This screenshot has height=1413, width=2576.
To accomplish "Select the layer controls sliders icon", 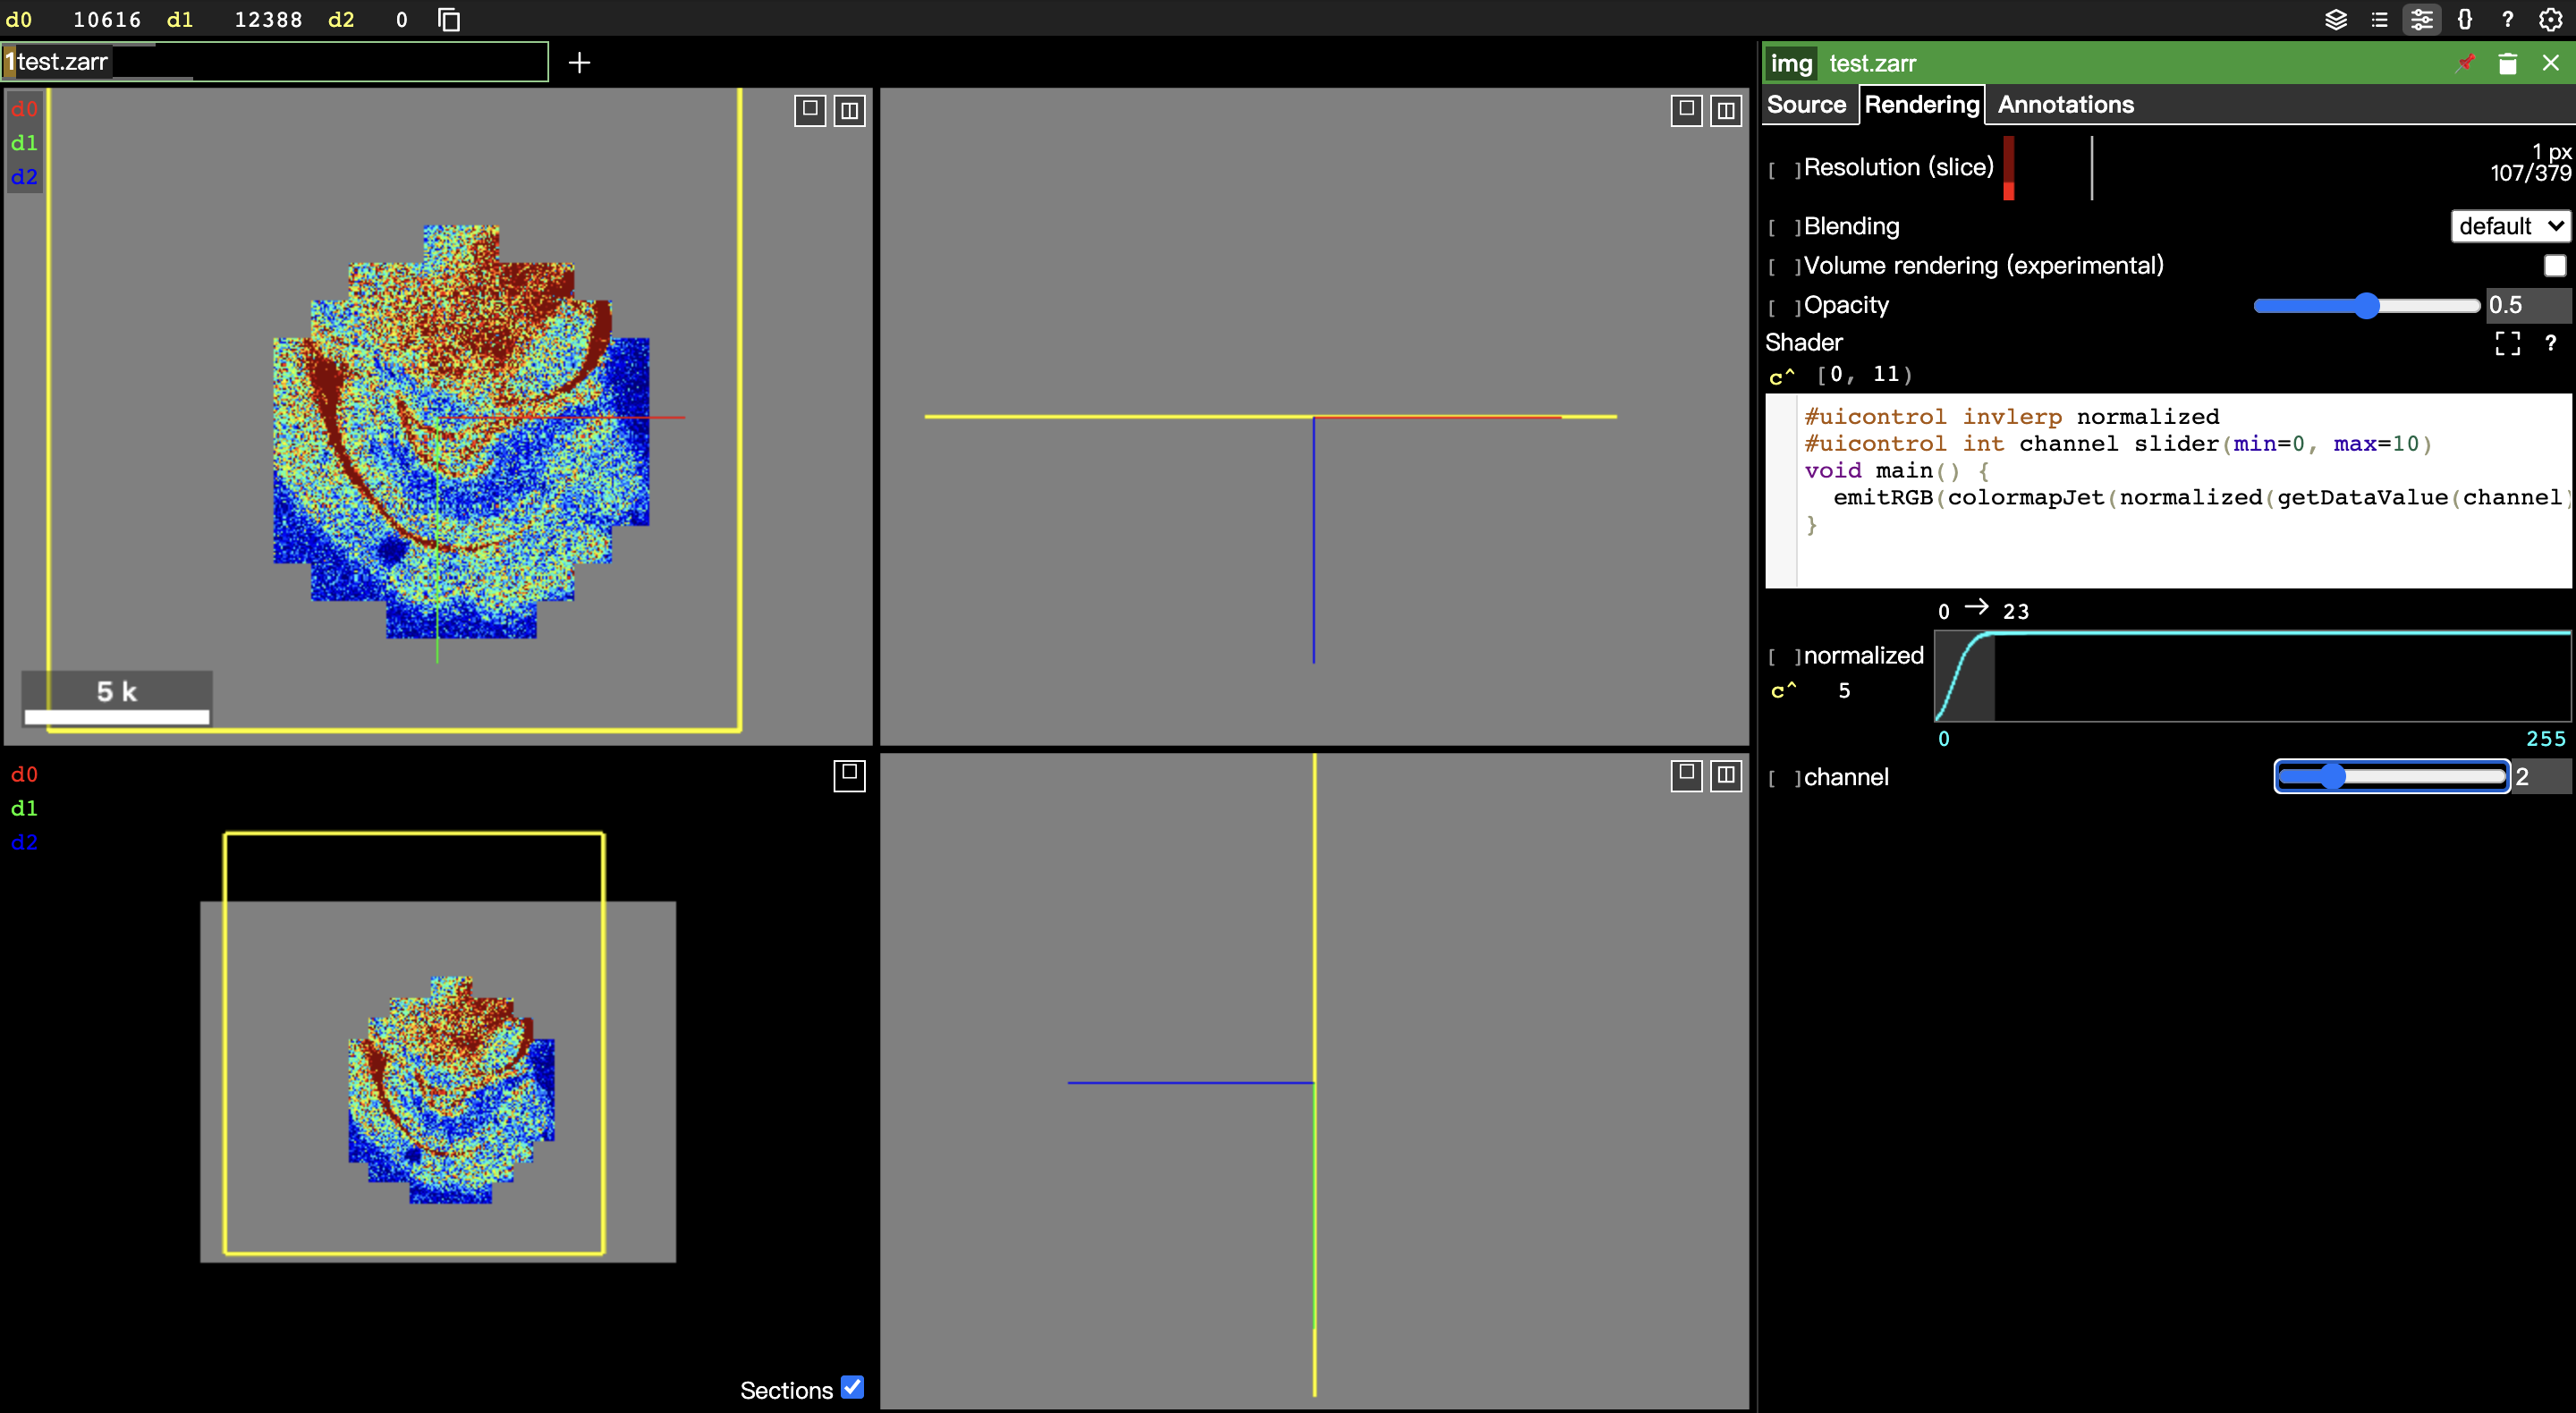I will click(2422, 20).
